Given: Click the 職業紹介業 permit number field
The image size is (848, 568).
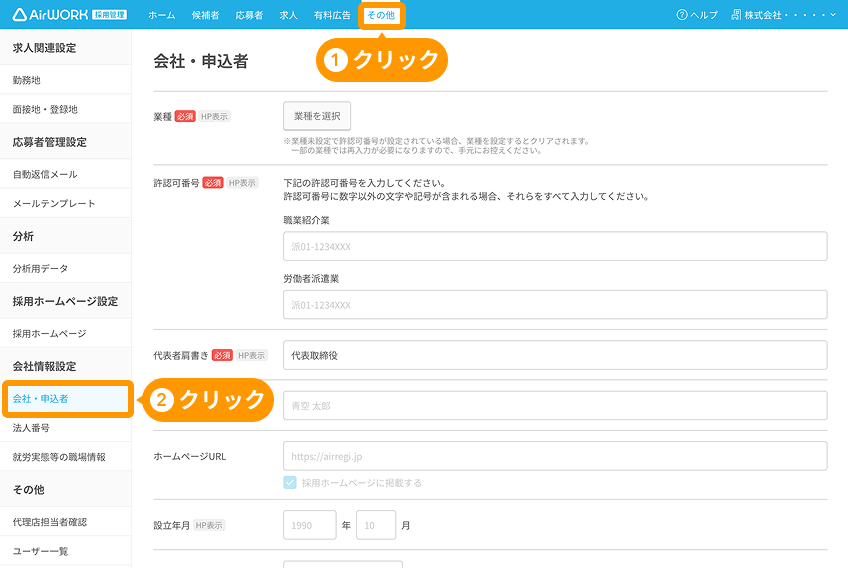Looking at the screenshot, I should (555, 246).
